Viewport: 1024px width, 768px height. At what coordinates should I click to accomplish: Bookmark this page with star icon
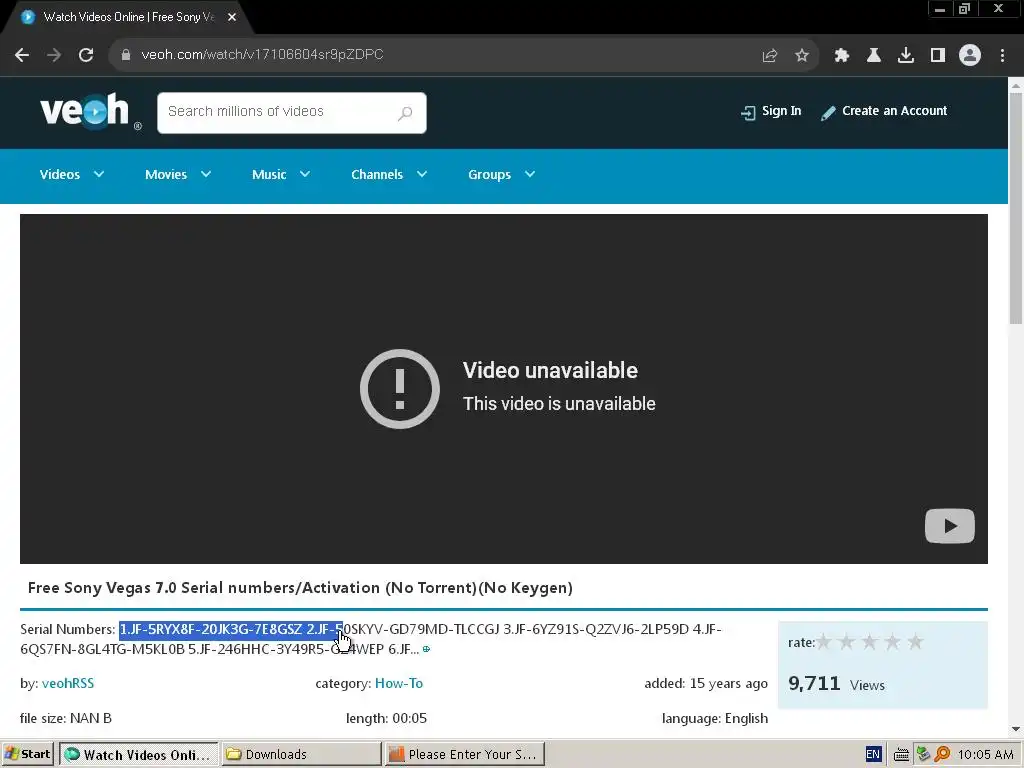pos(802,56)
